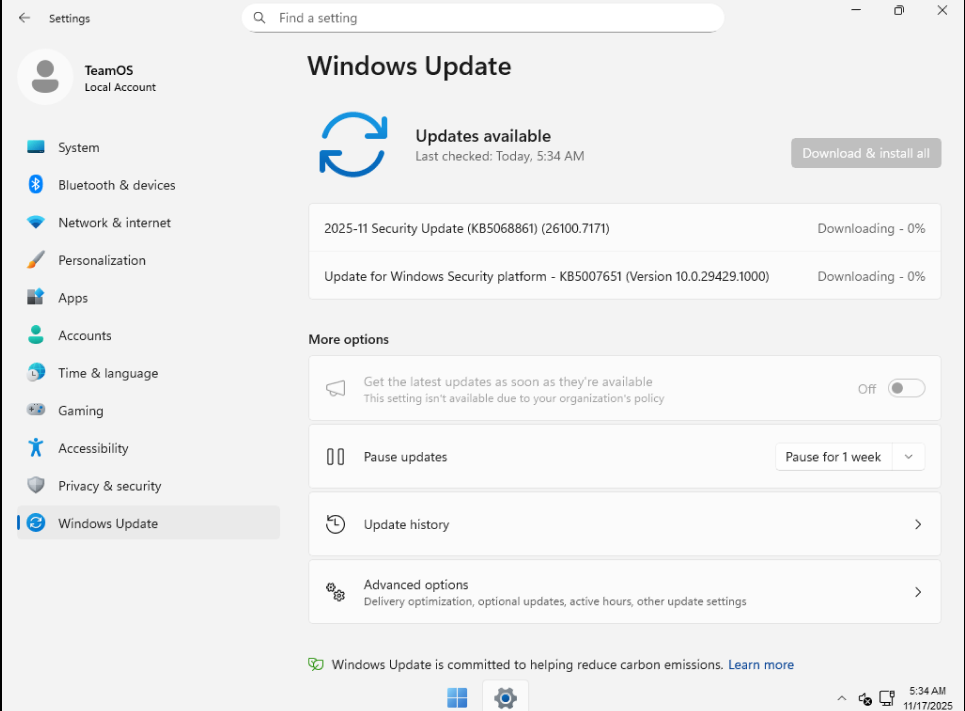Click the Windows Update sidebar sync icon
This screenshot has width=965, height=711.
(36, 523)
